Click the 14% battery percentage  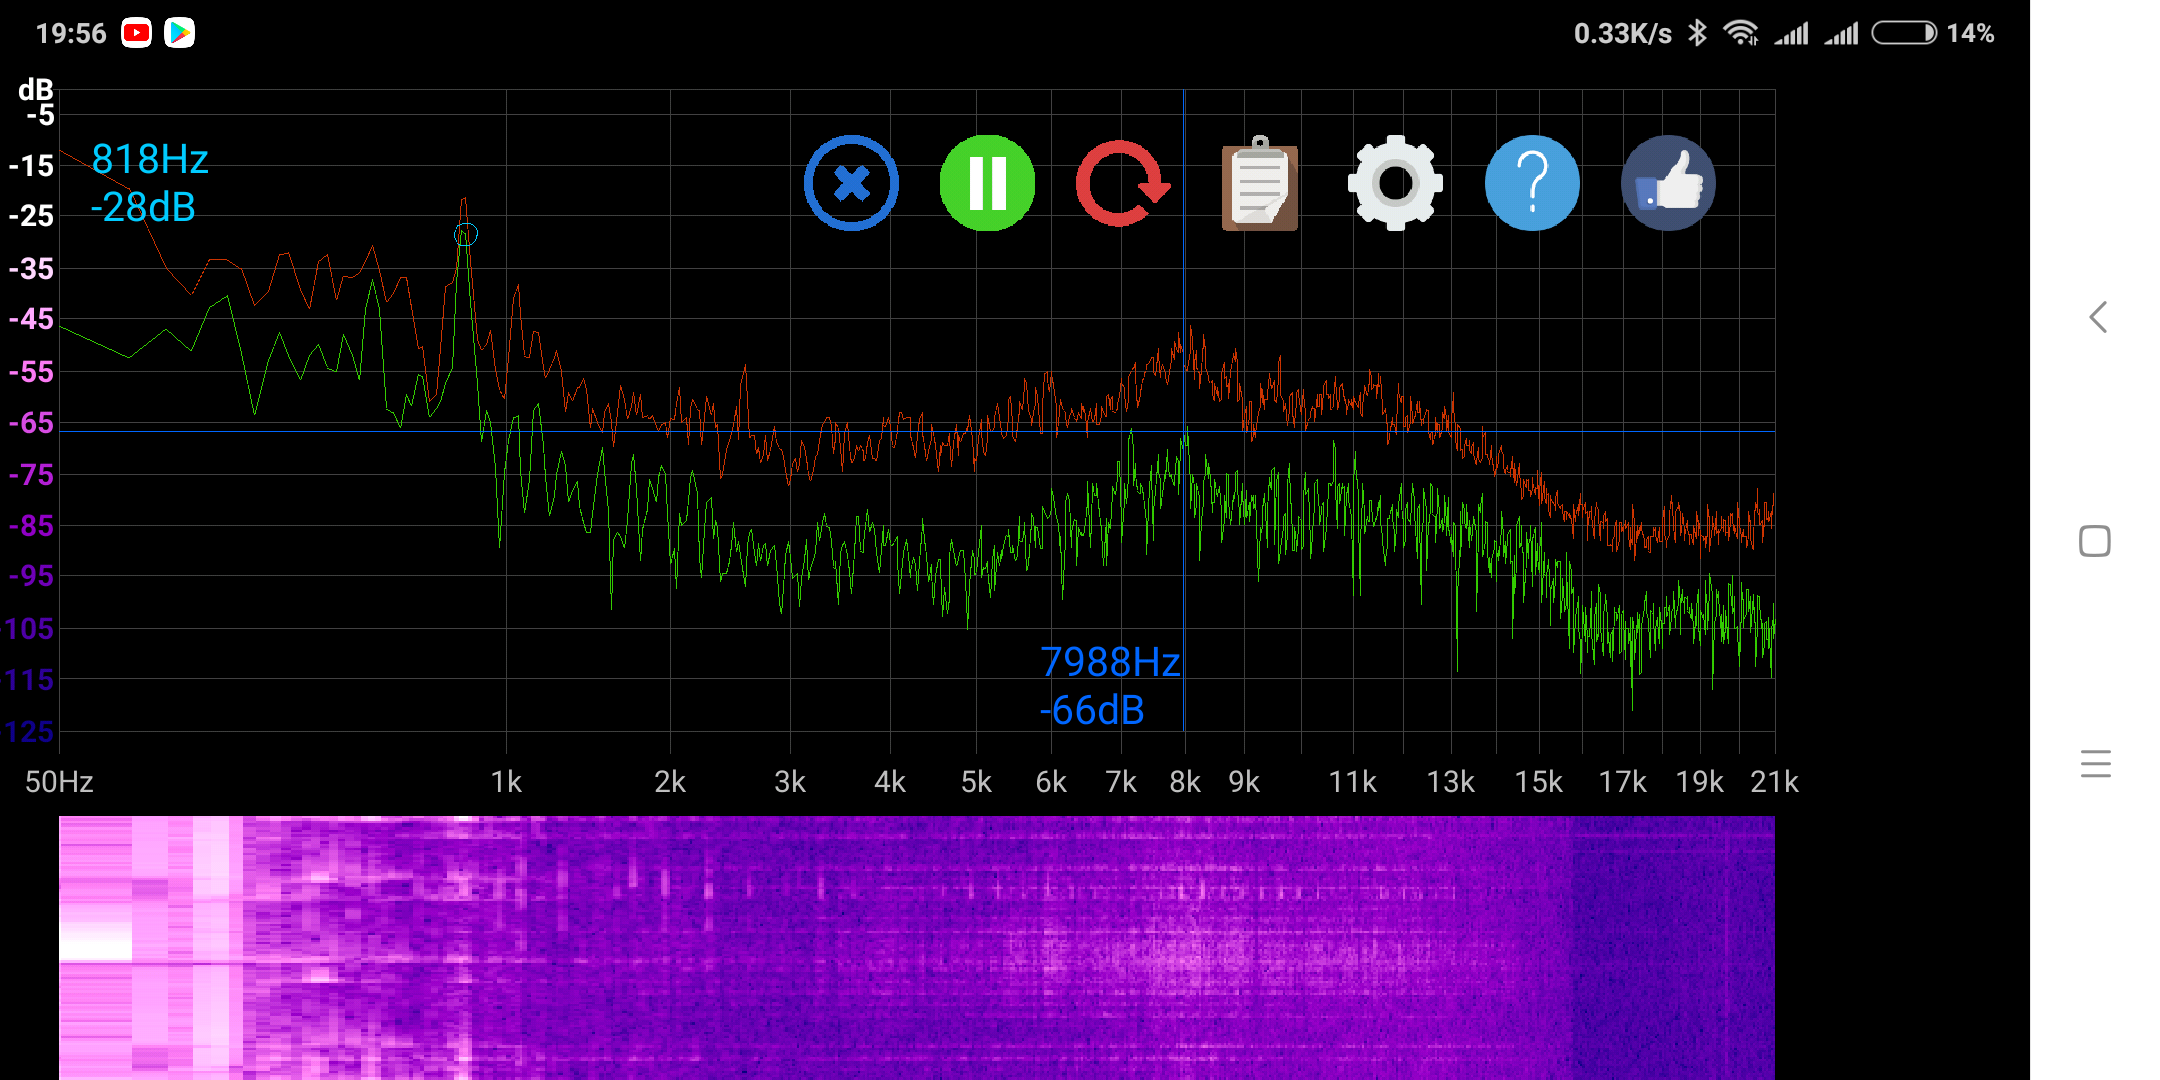(1970, 33)
